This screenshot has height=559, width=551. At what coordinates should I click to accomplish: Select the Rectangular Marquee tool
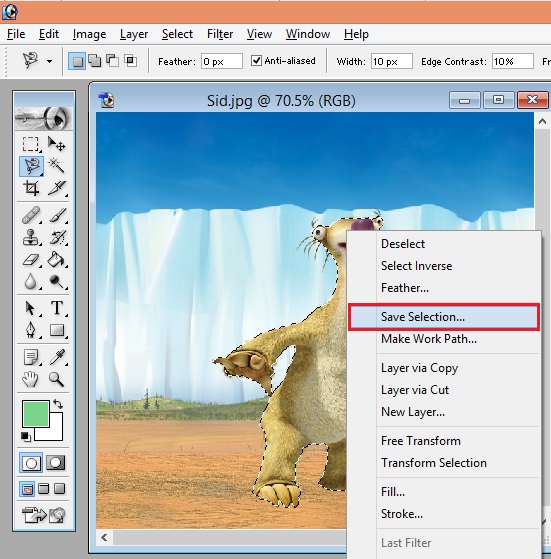(x=31, y=144)
